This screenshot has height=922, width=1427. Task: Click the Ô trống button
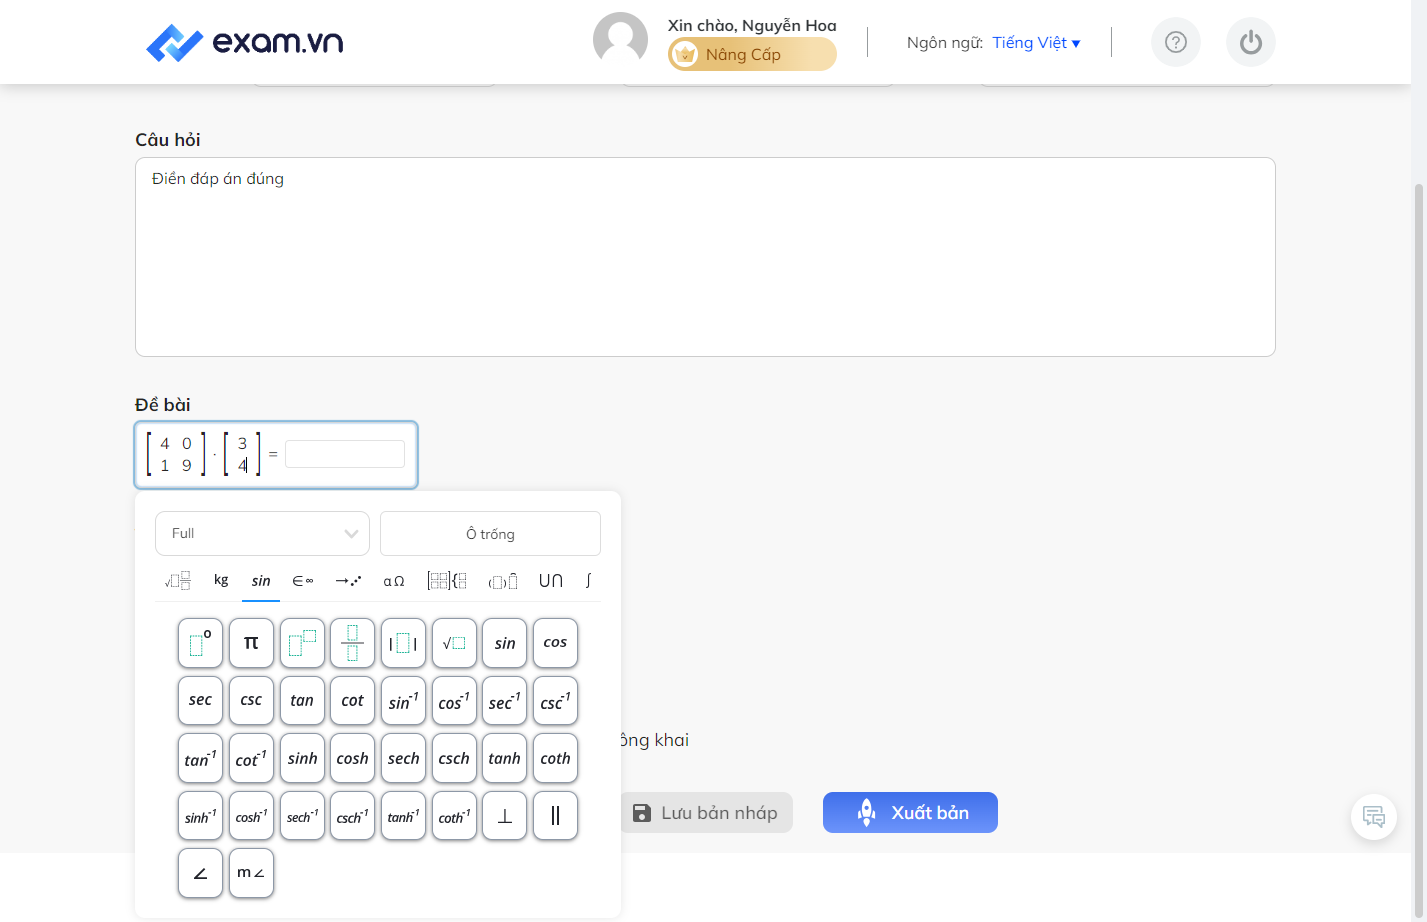[x=490, y=533]
